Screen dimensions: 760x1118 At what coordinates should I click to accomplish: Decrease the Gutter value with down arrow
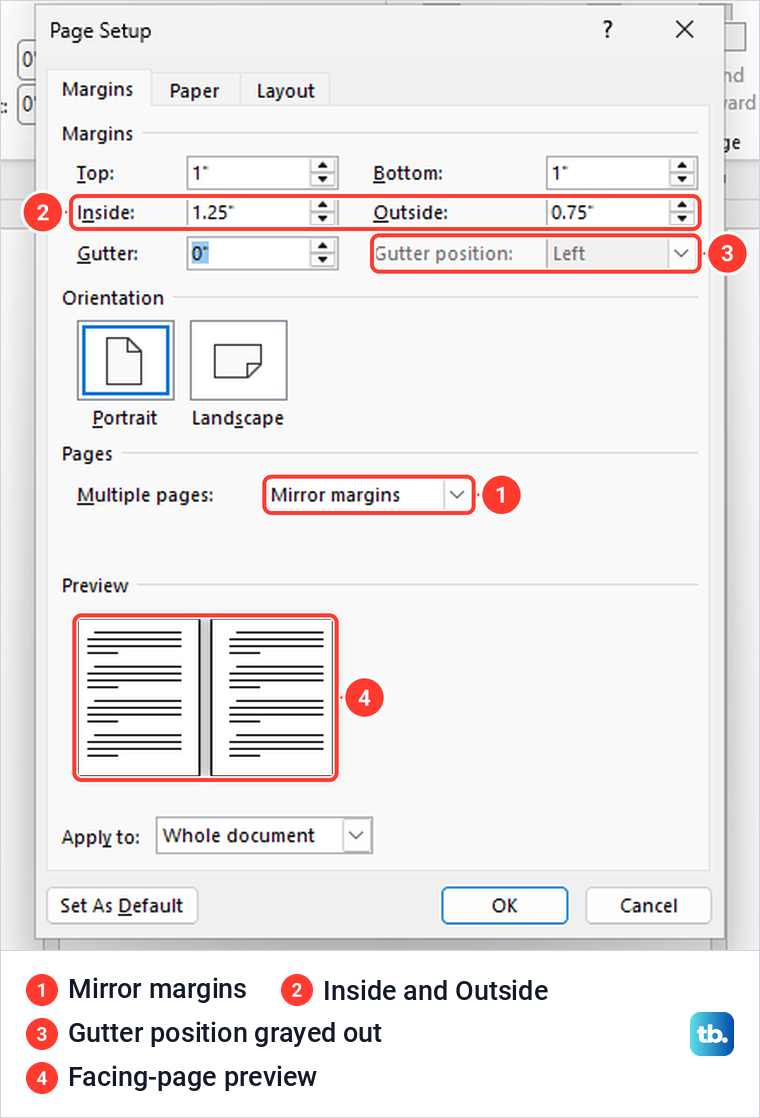(323, 261)
